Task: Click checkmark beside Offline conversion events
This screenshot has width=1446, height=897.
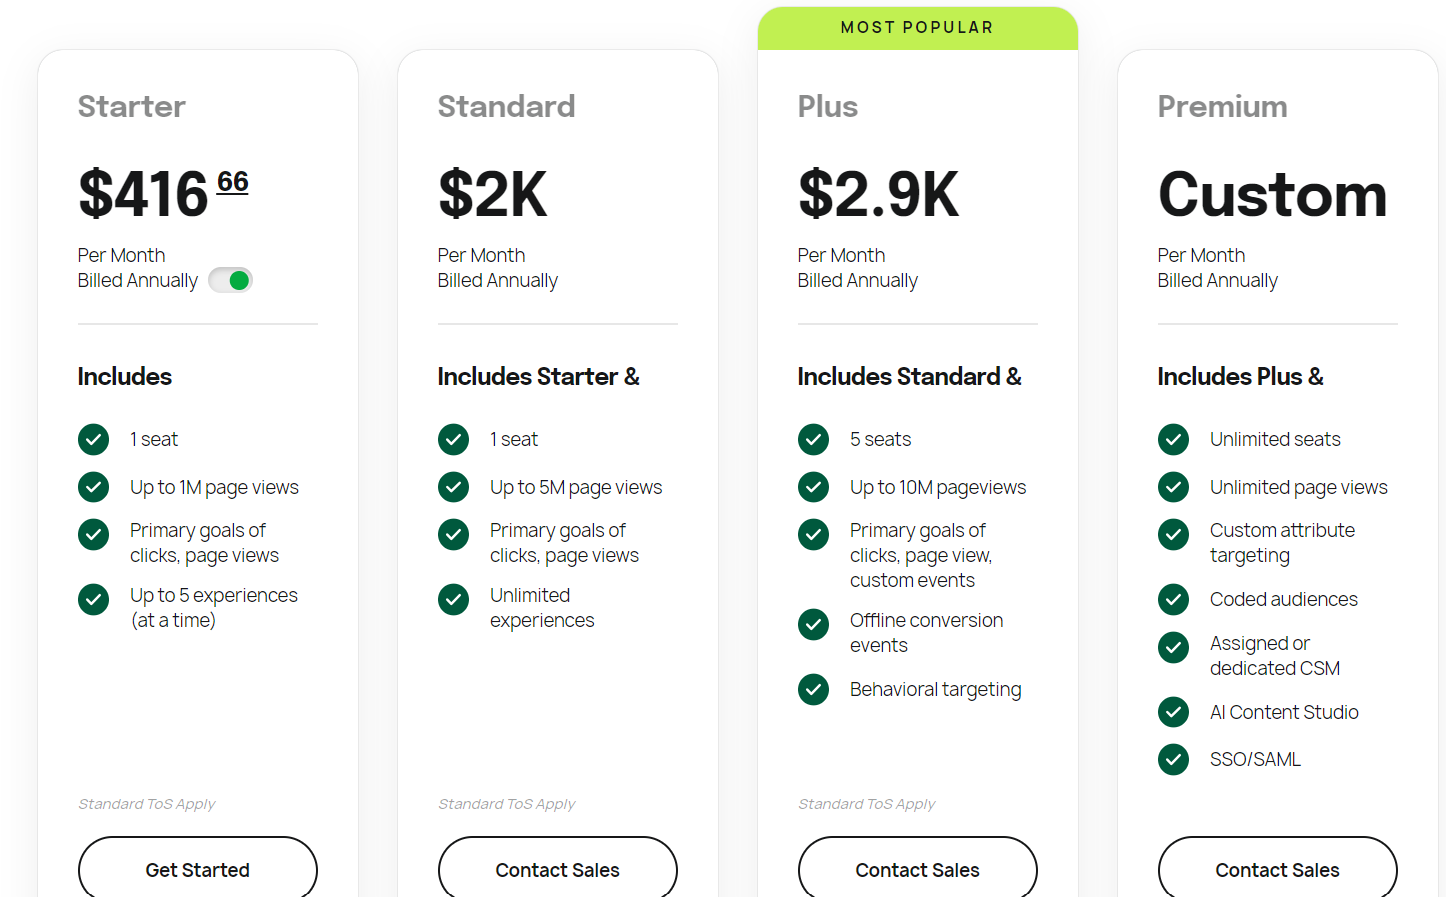Action: tap(814, 625)
